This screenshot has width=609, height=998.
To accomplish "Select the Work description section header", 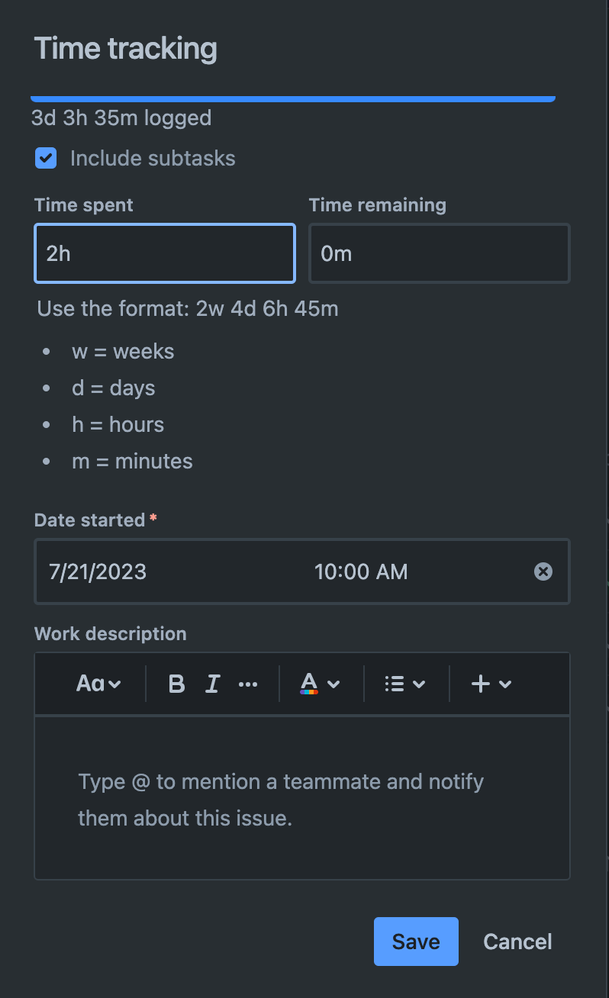I will pyautogui.click(x=110, y=633).
